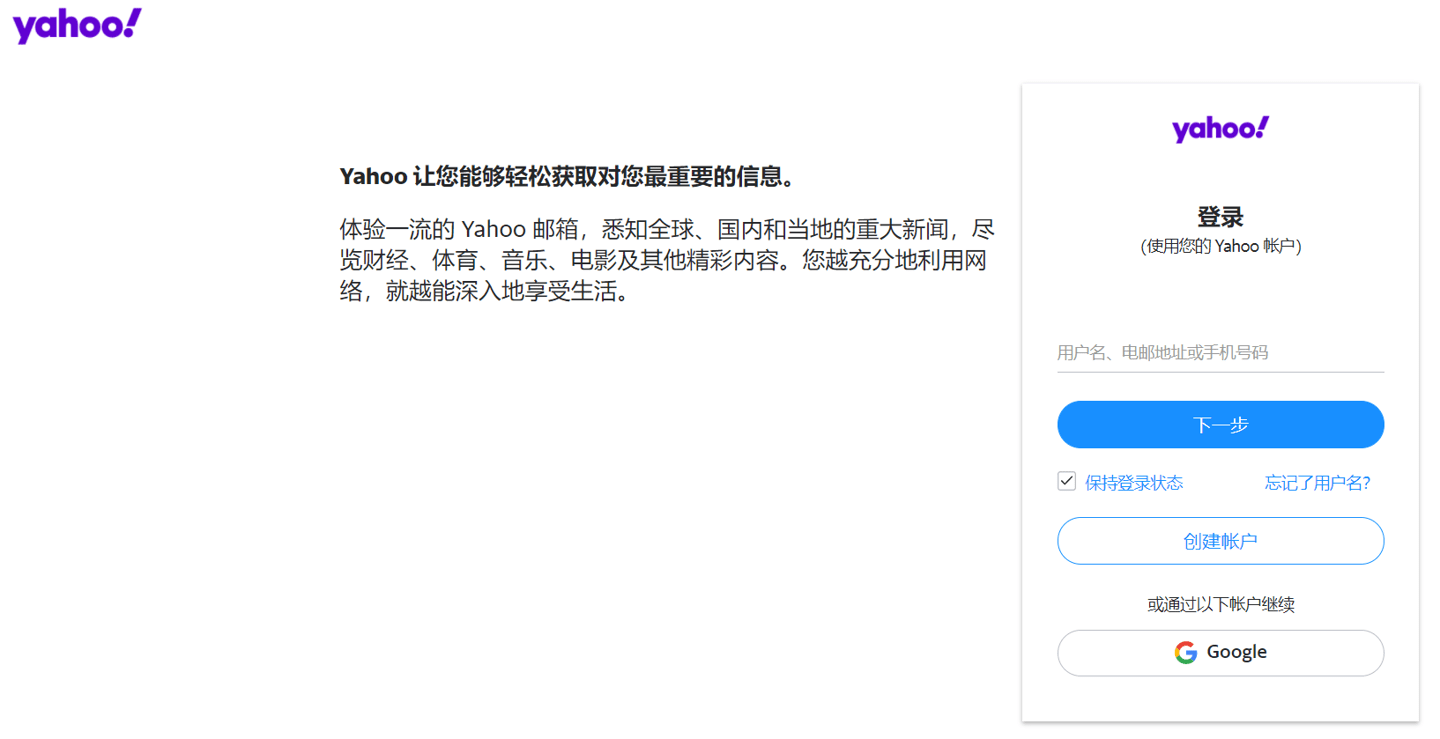The image size is (1440, 739).
Task: Select the small Yahoo emblem above 使用您的 Yahoo 帐户
Action: [x=1219, y=128]
